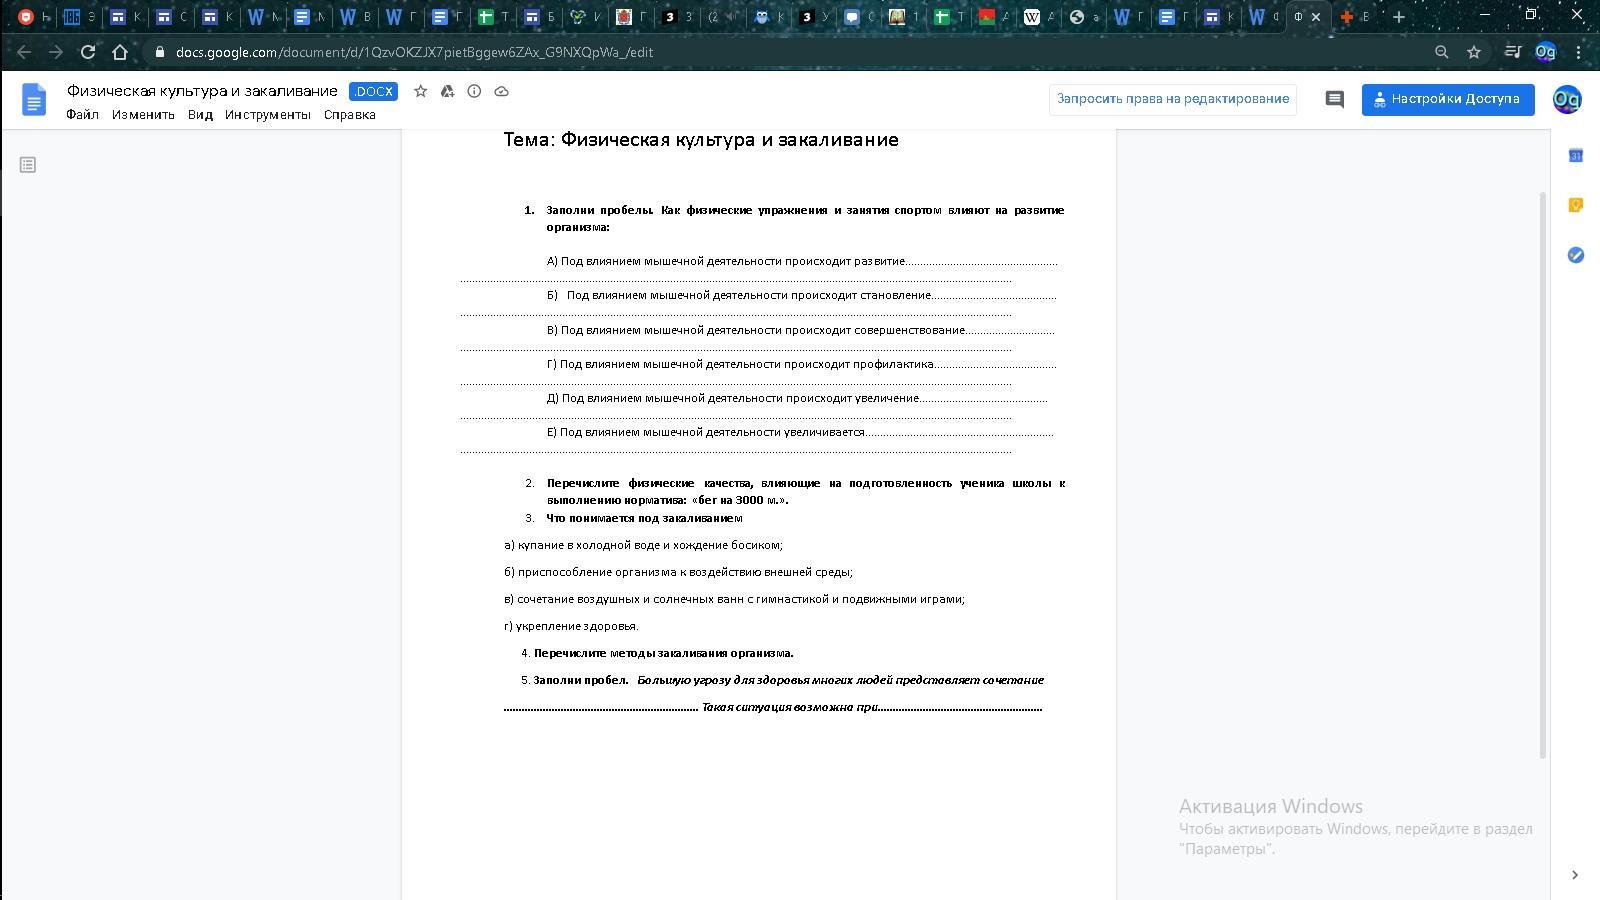Click the browser home icon
Image resolution: width=1600 pixels, height=900 pixels.
click(120, 52)
